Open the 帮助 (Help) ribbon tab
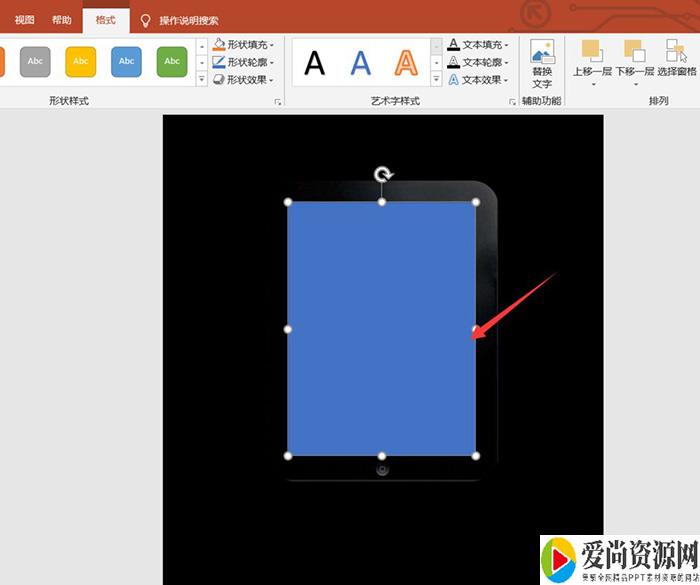The height and width of the screenshot is (585, 700). [62, 20]
